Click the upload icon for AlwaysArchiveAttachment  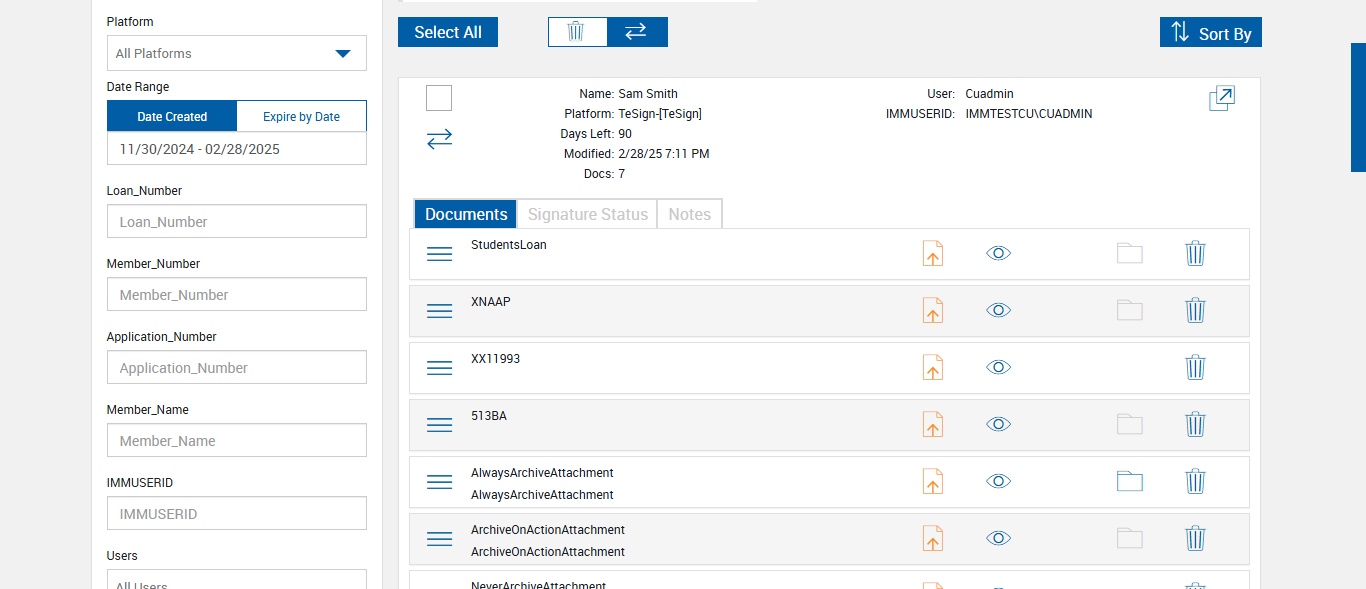click(932, 481)
